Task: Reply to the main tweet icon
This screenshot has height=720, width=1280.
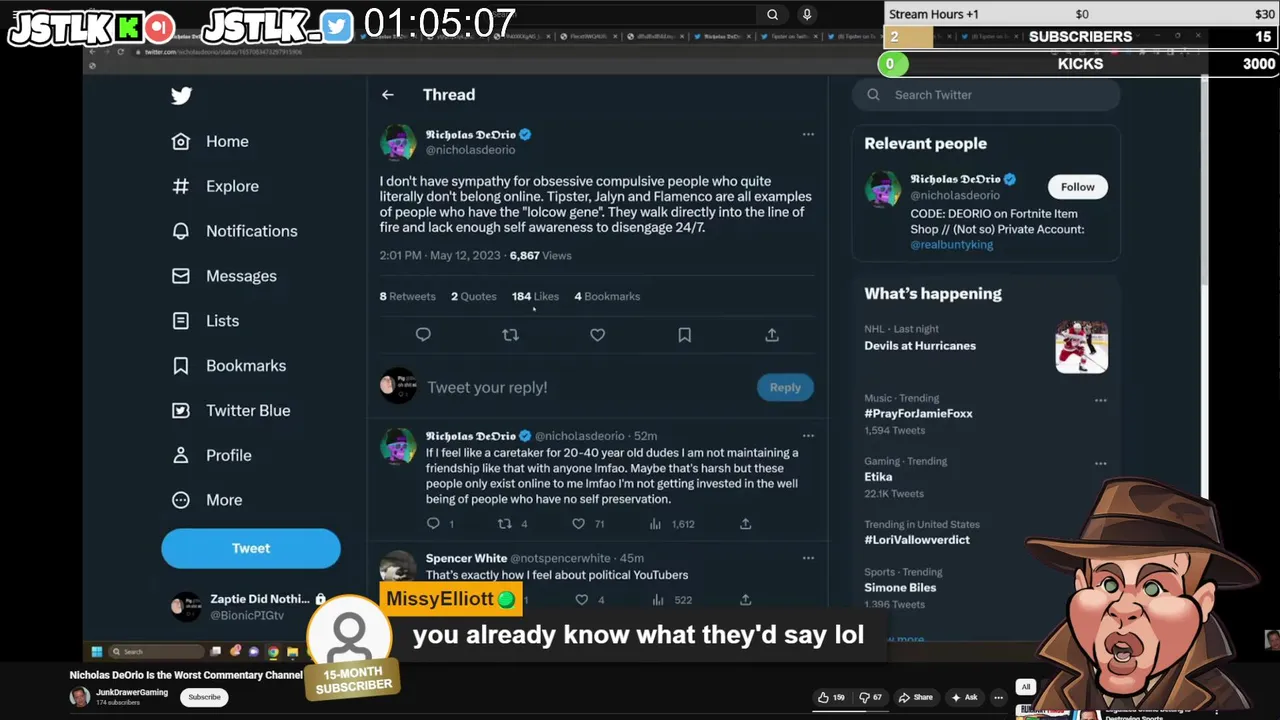Action: point(423,335)
